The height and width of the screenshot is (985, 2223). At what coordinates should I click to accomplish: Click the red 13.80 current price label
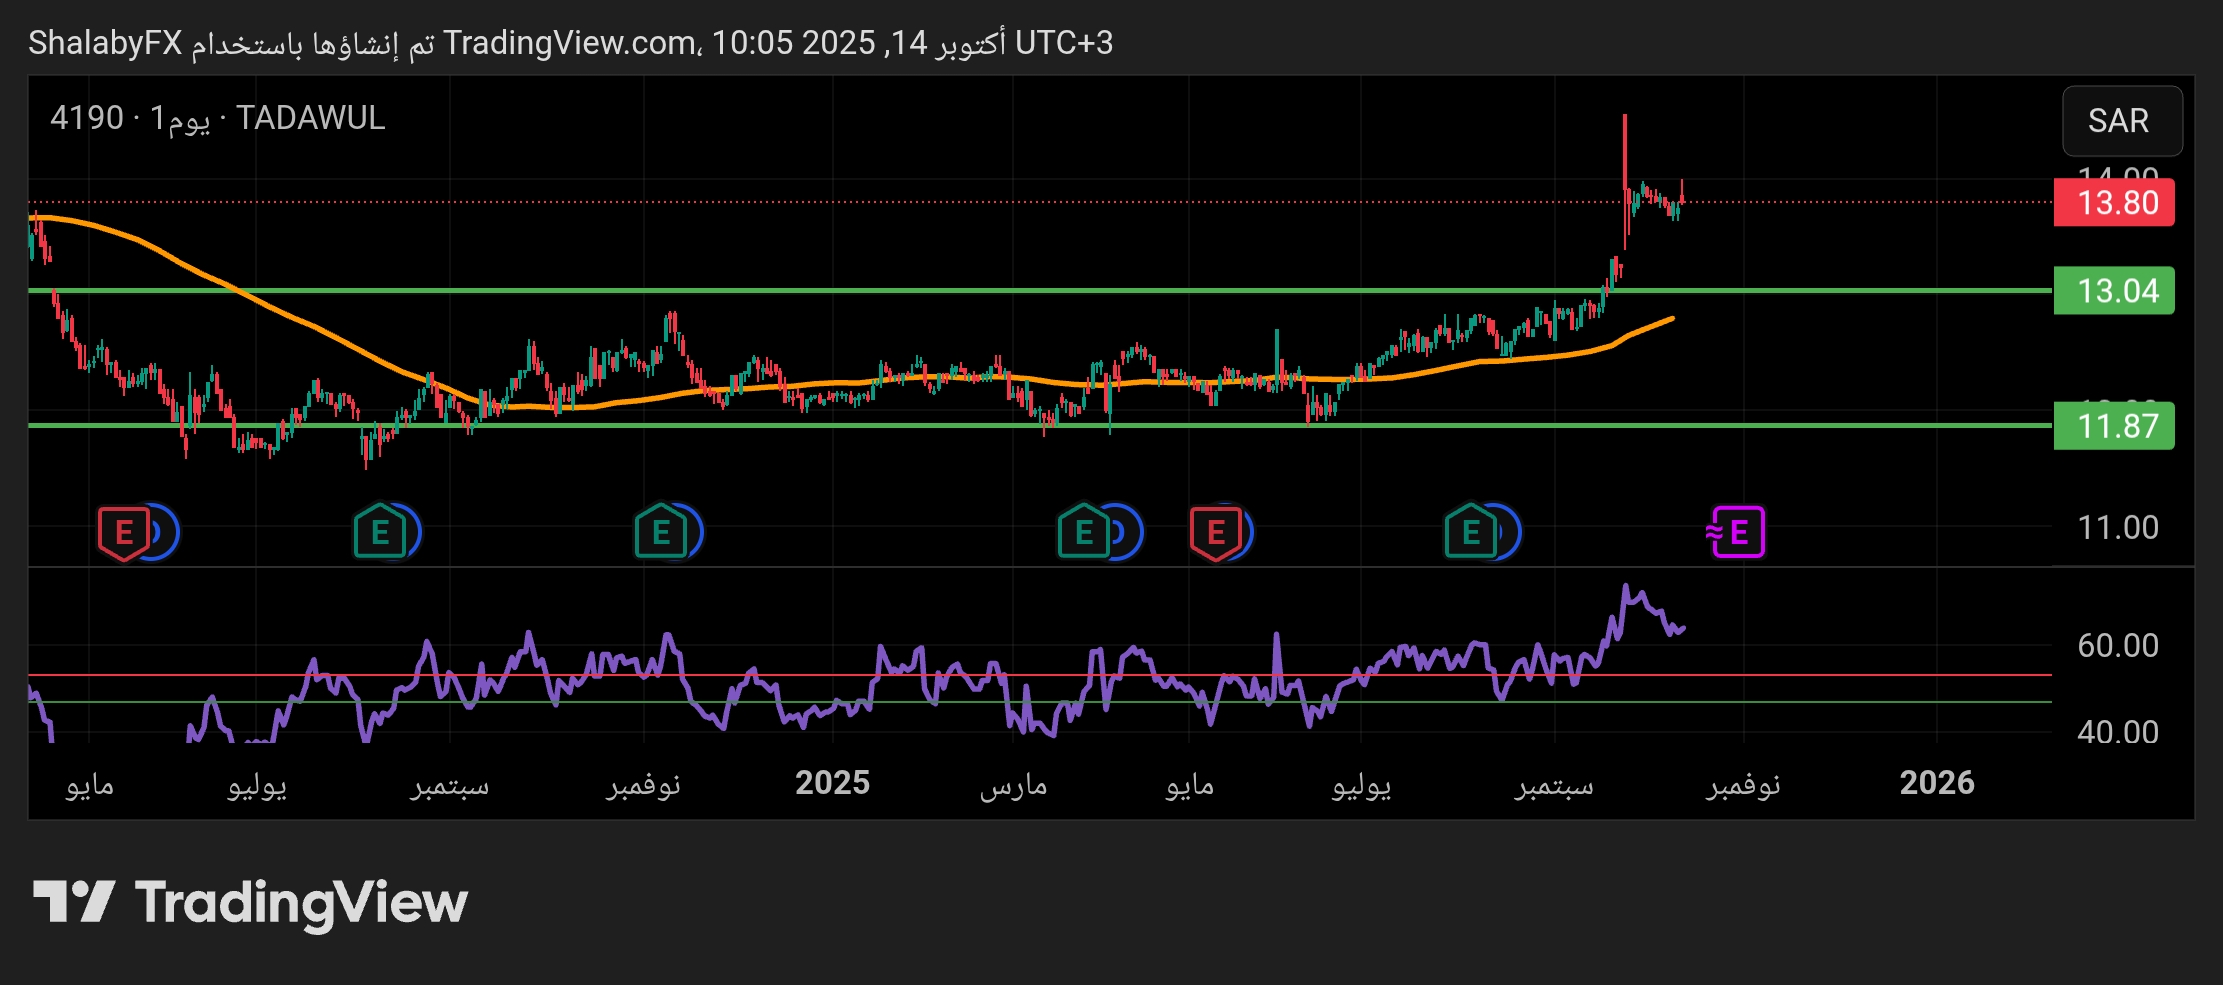tap(2113, 203)
